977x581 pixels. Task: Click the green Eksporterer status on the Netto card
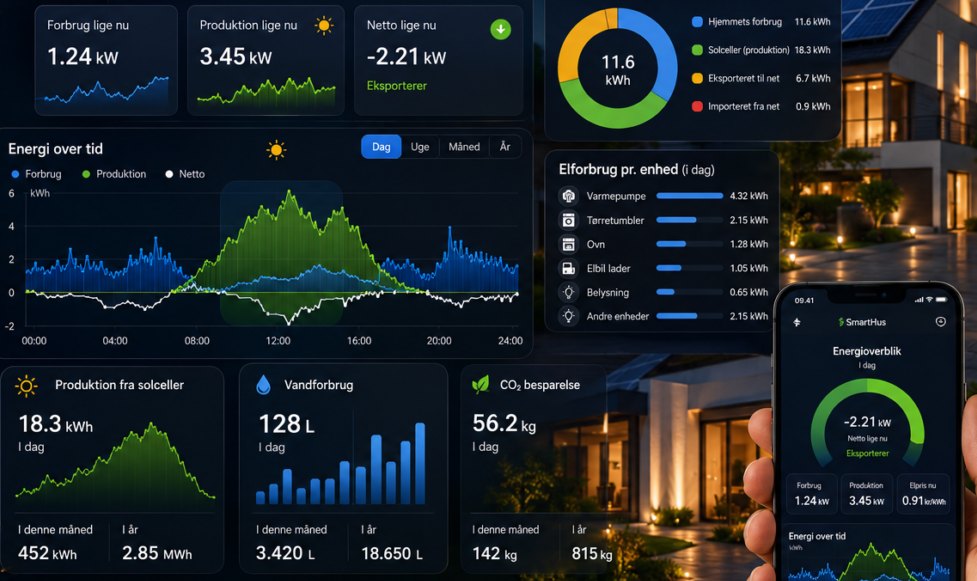396,86
